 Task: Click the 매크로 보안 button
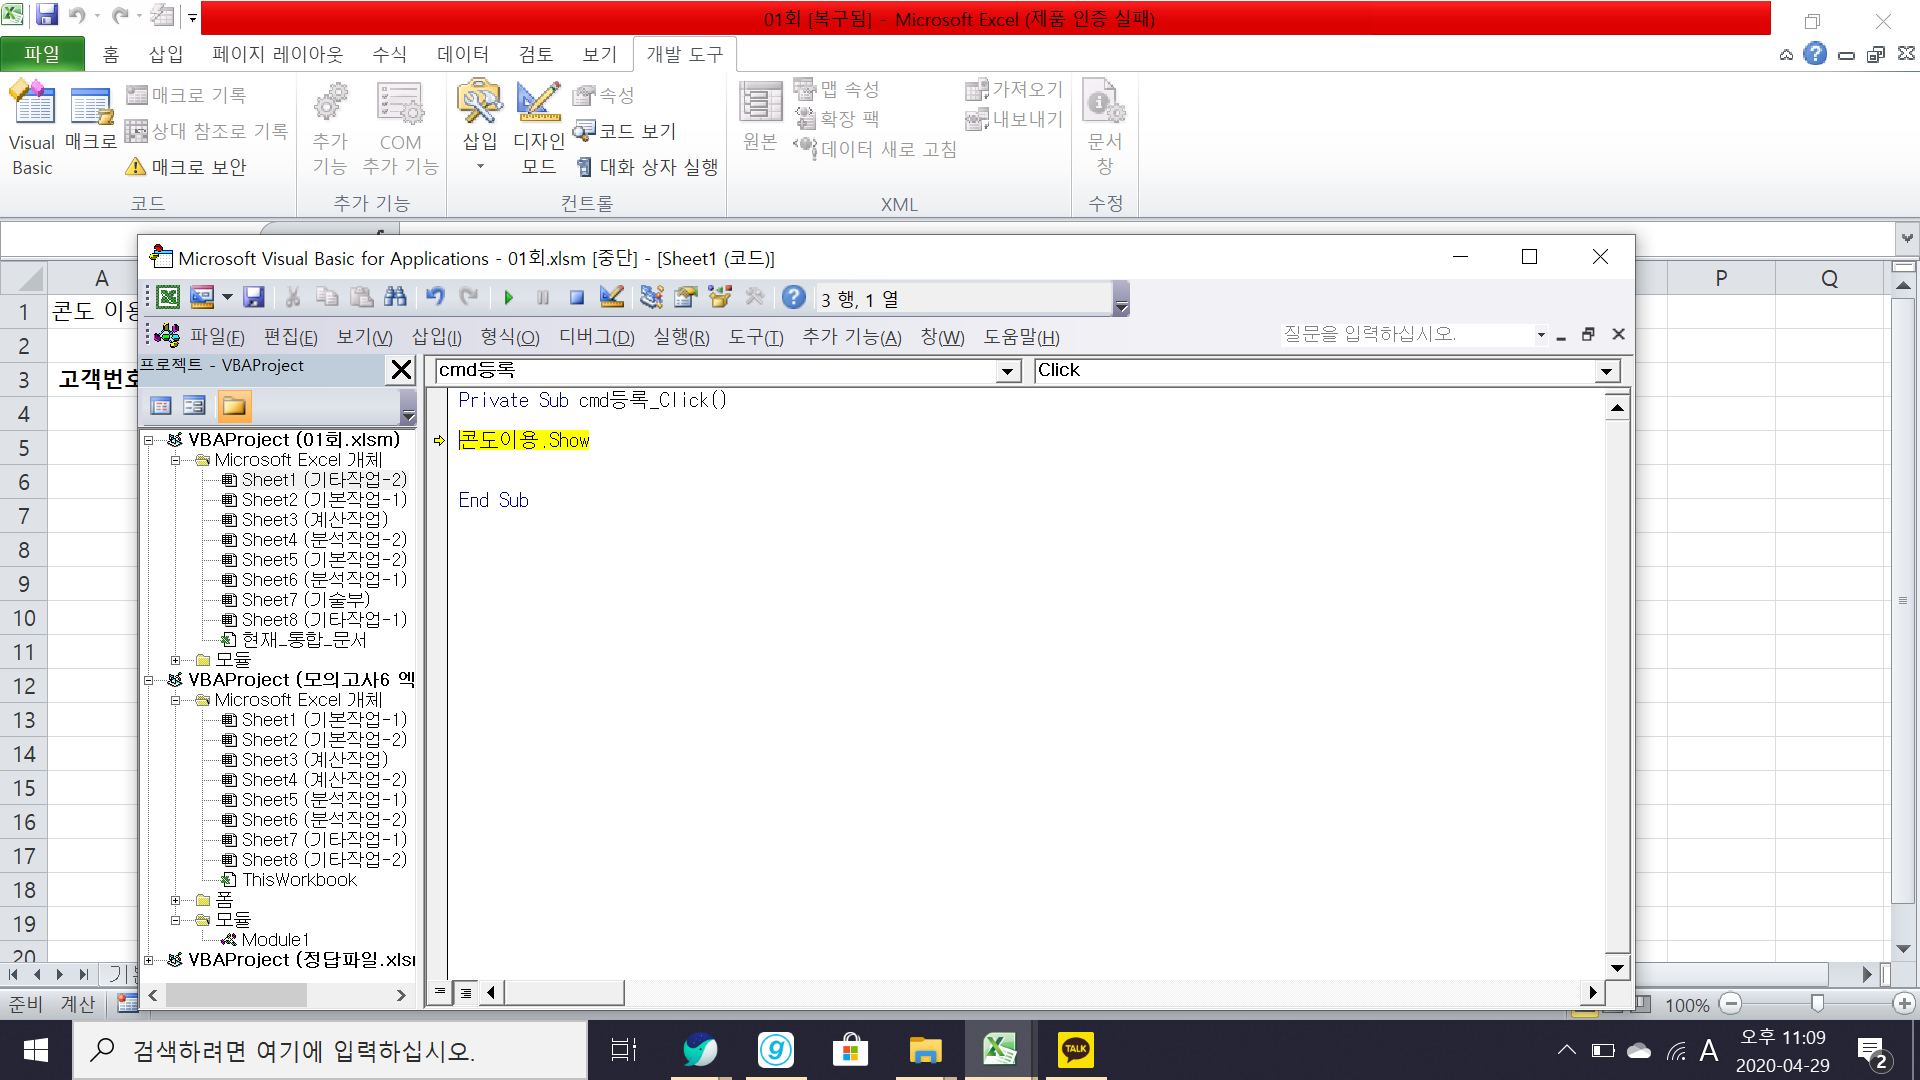(187, 167)
